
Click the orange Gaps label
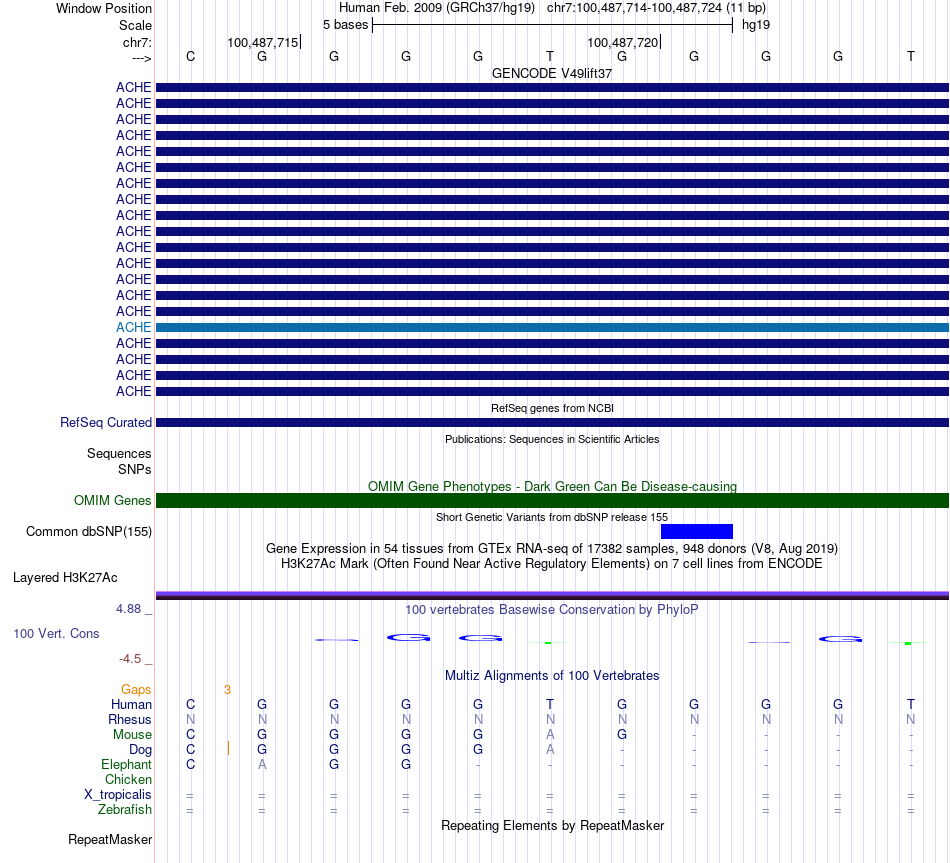coord(136,689)
